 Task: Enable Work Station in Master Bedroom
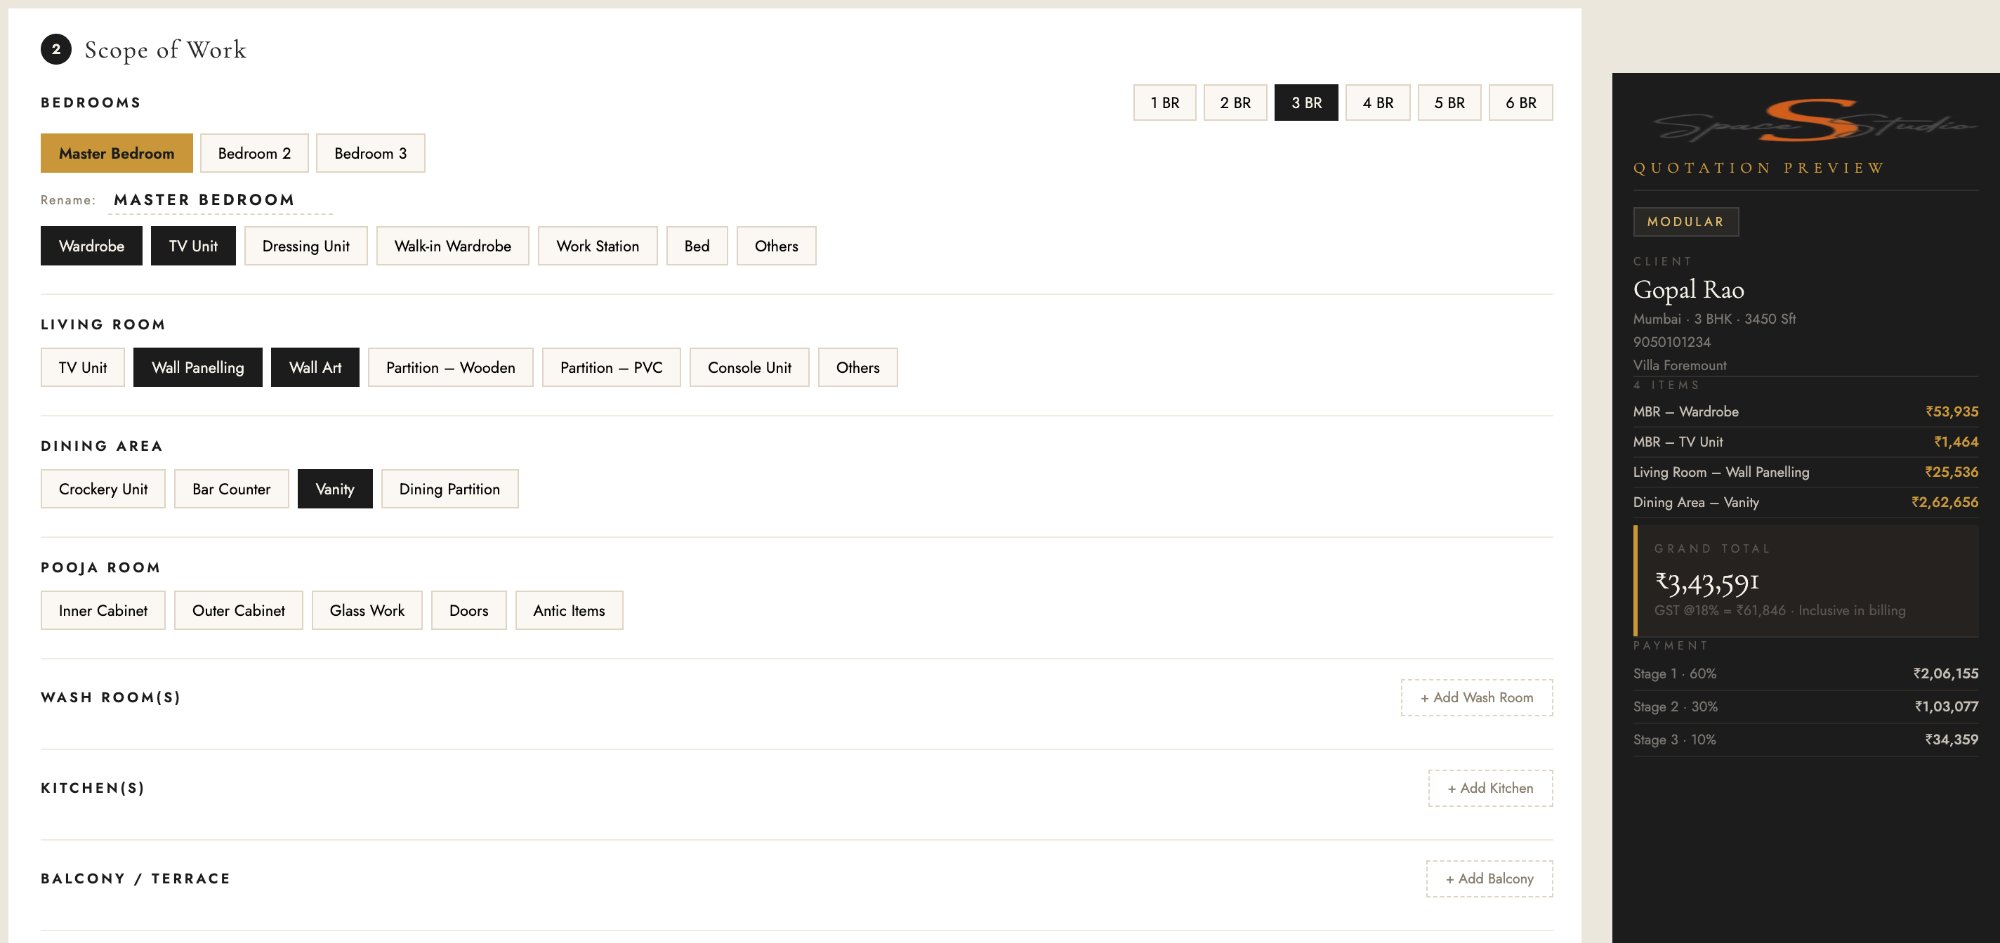(x=597, y=245)
